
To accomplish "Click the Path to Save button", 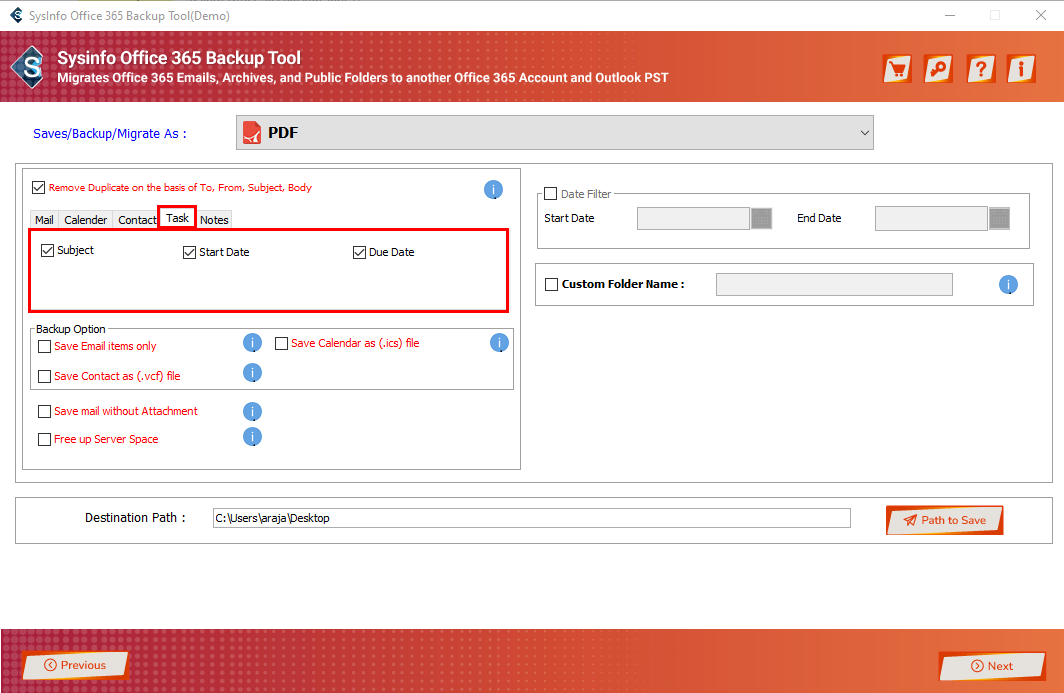I will click(x=945, y=521).
